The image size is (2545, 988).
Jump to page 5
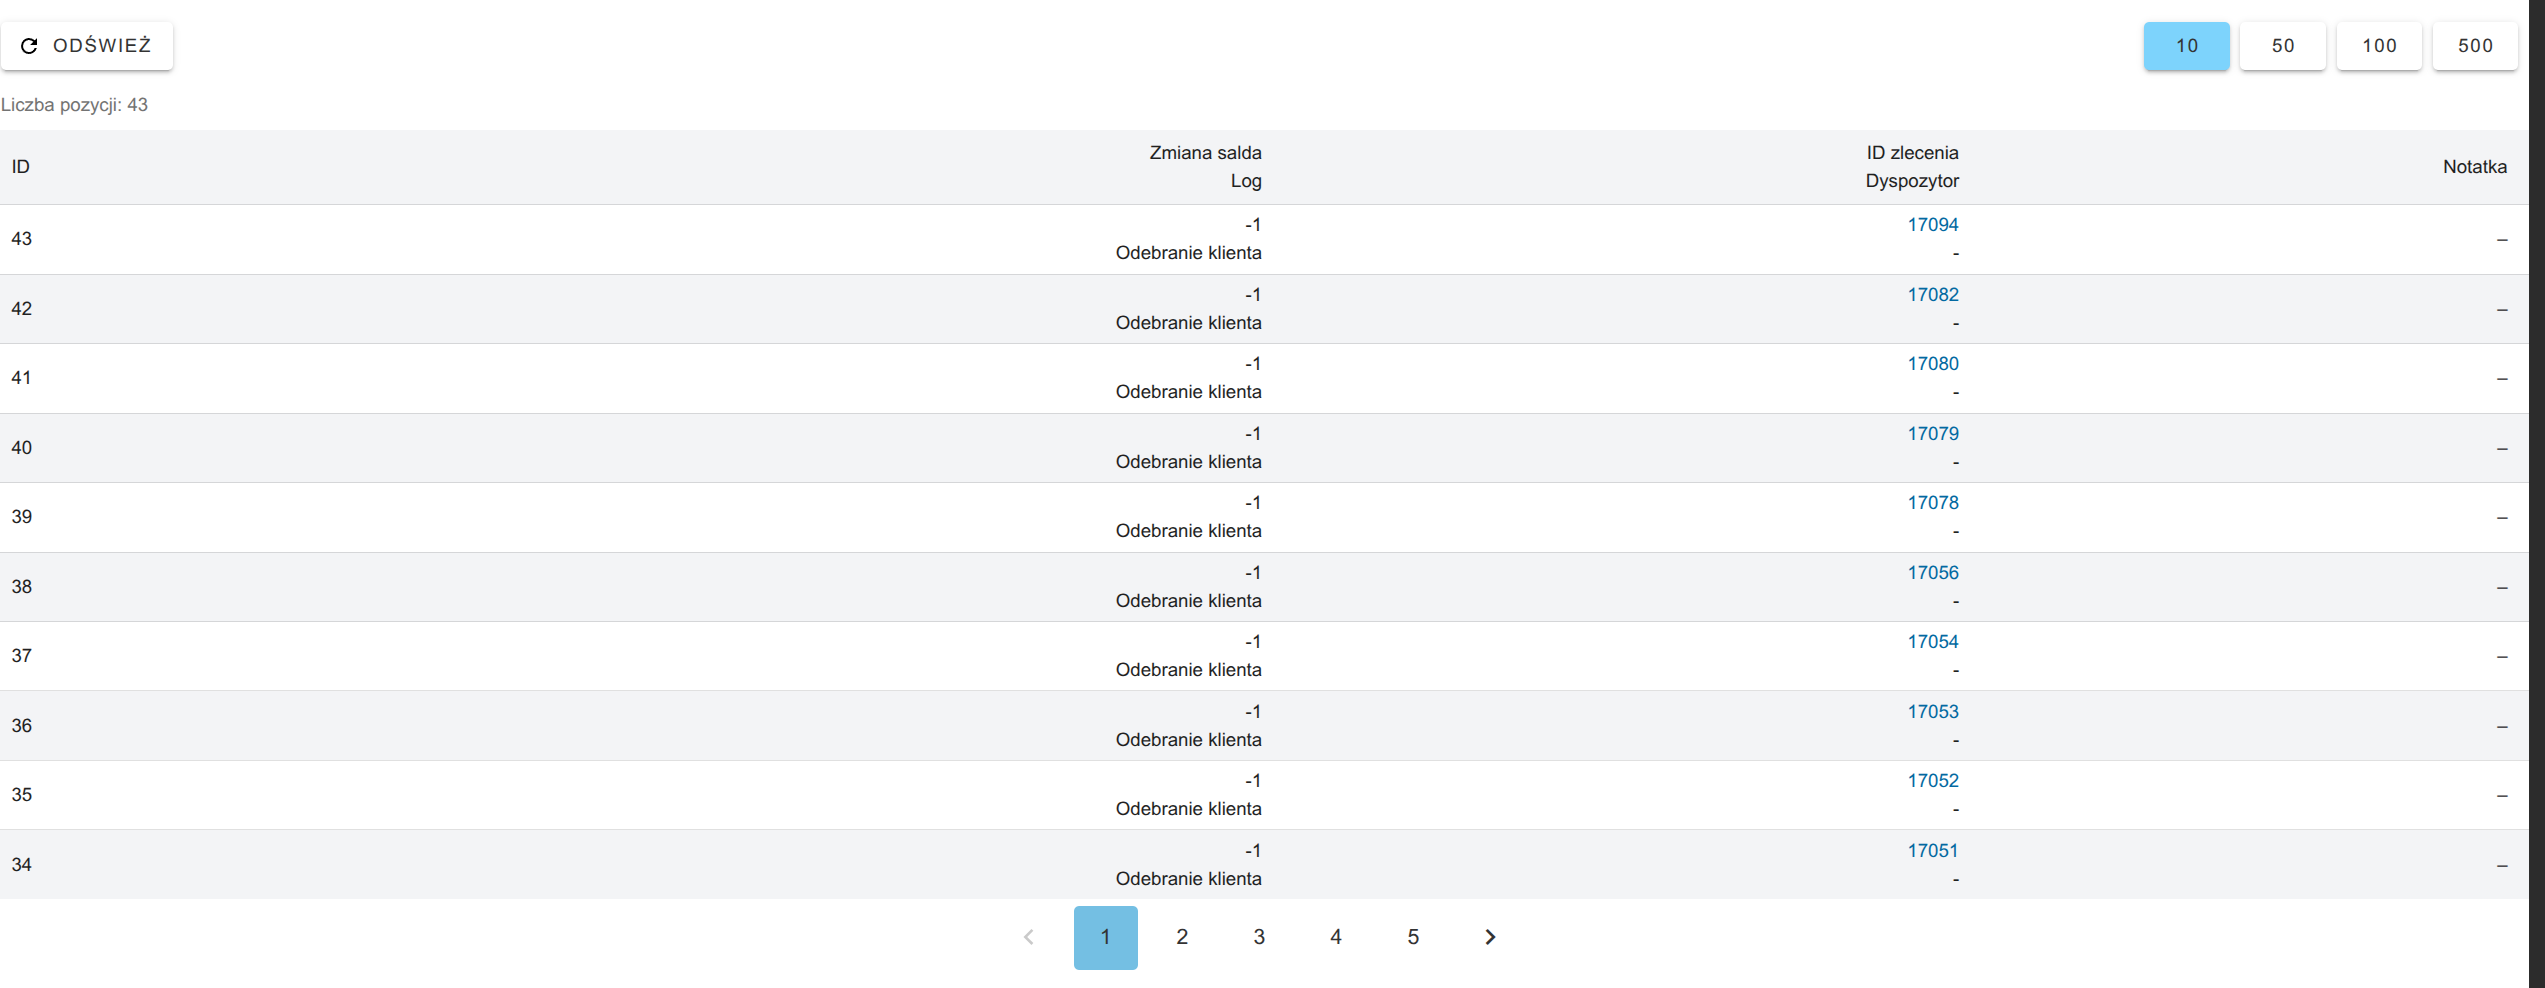1413,937
